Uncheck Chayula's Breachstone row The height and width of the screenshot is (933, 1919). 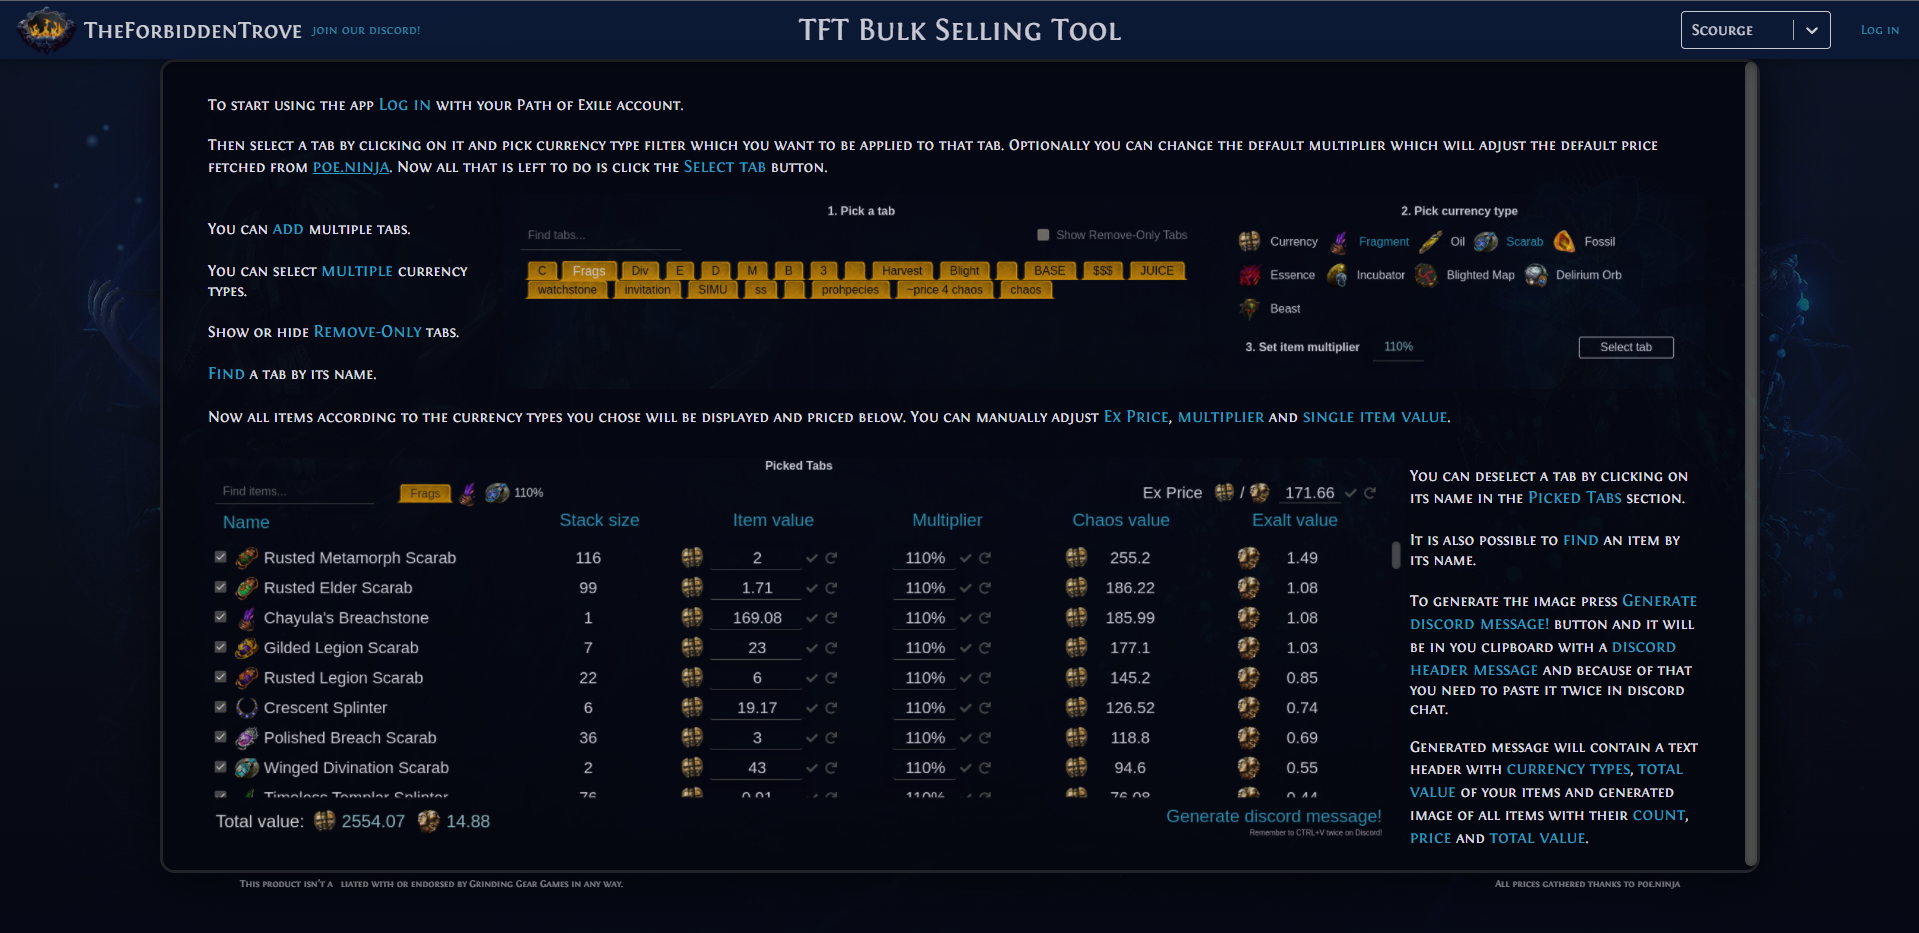pos(220,617)
